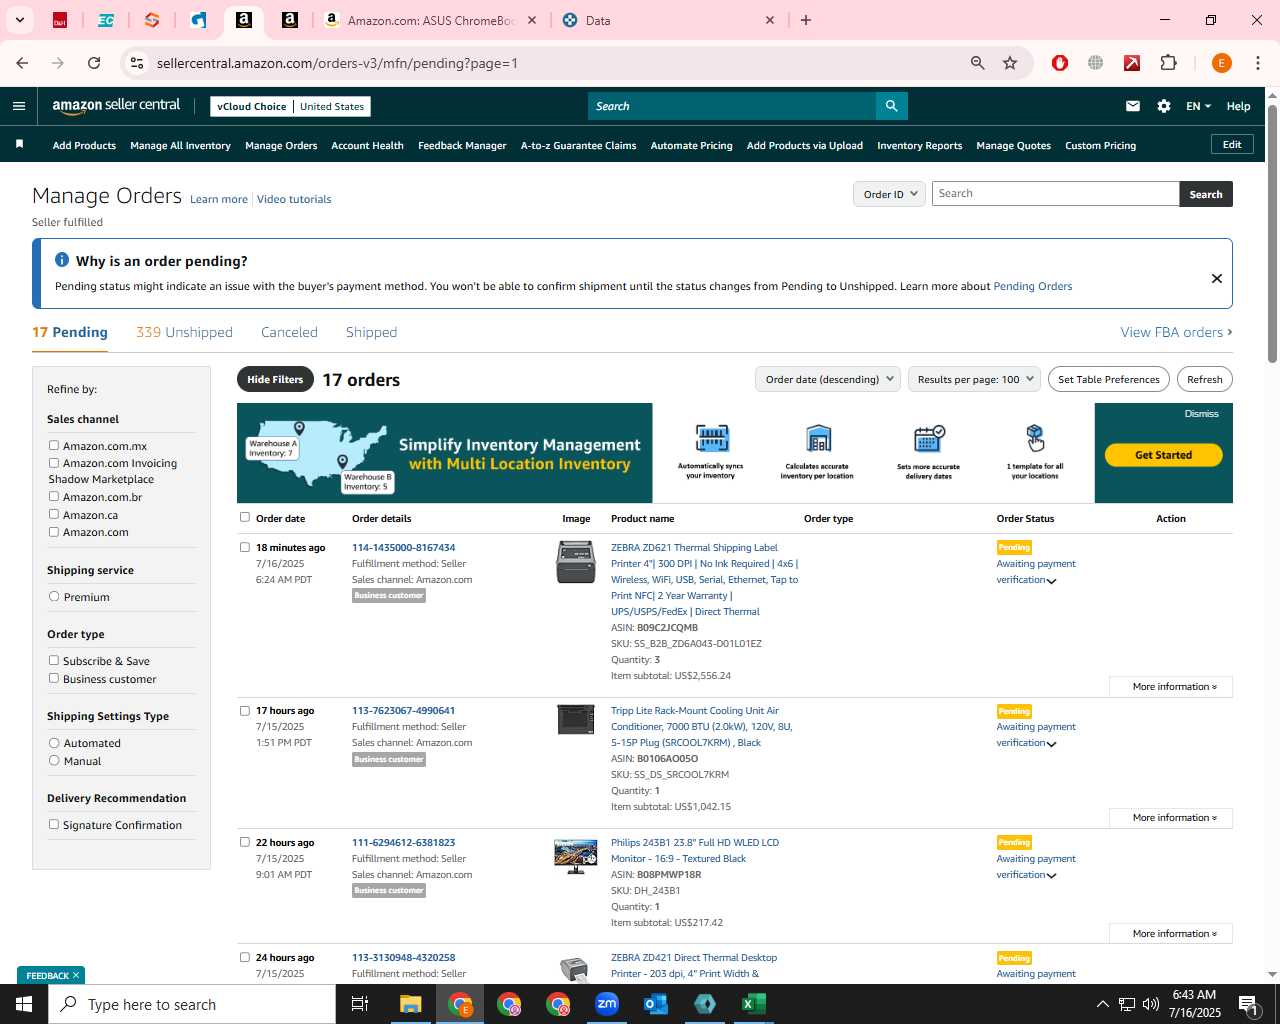Select the Automated shipping settings radio
Viewport: 1280px width, 1024px height.
(54, 742)
